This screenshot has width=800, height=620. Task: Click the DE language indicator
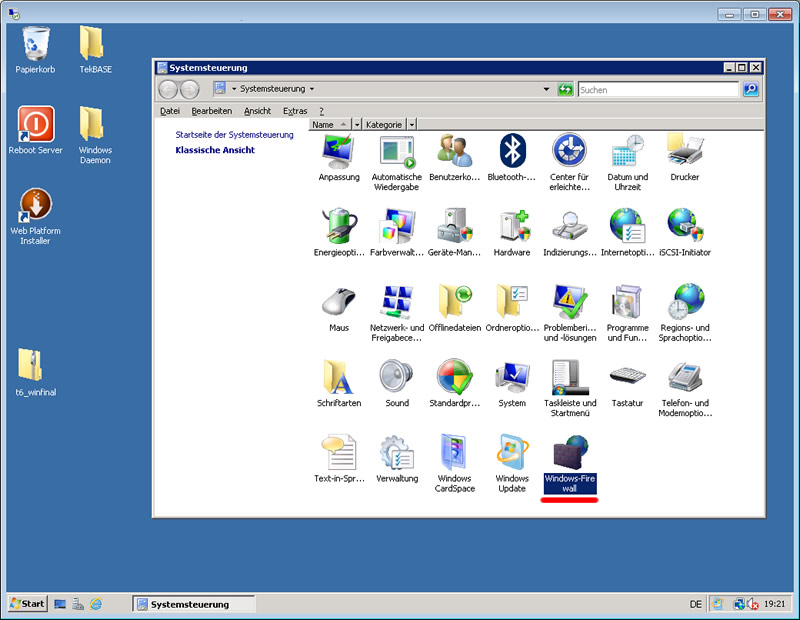click(695, 604)
